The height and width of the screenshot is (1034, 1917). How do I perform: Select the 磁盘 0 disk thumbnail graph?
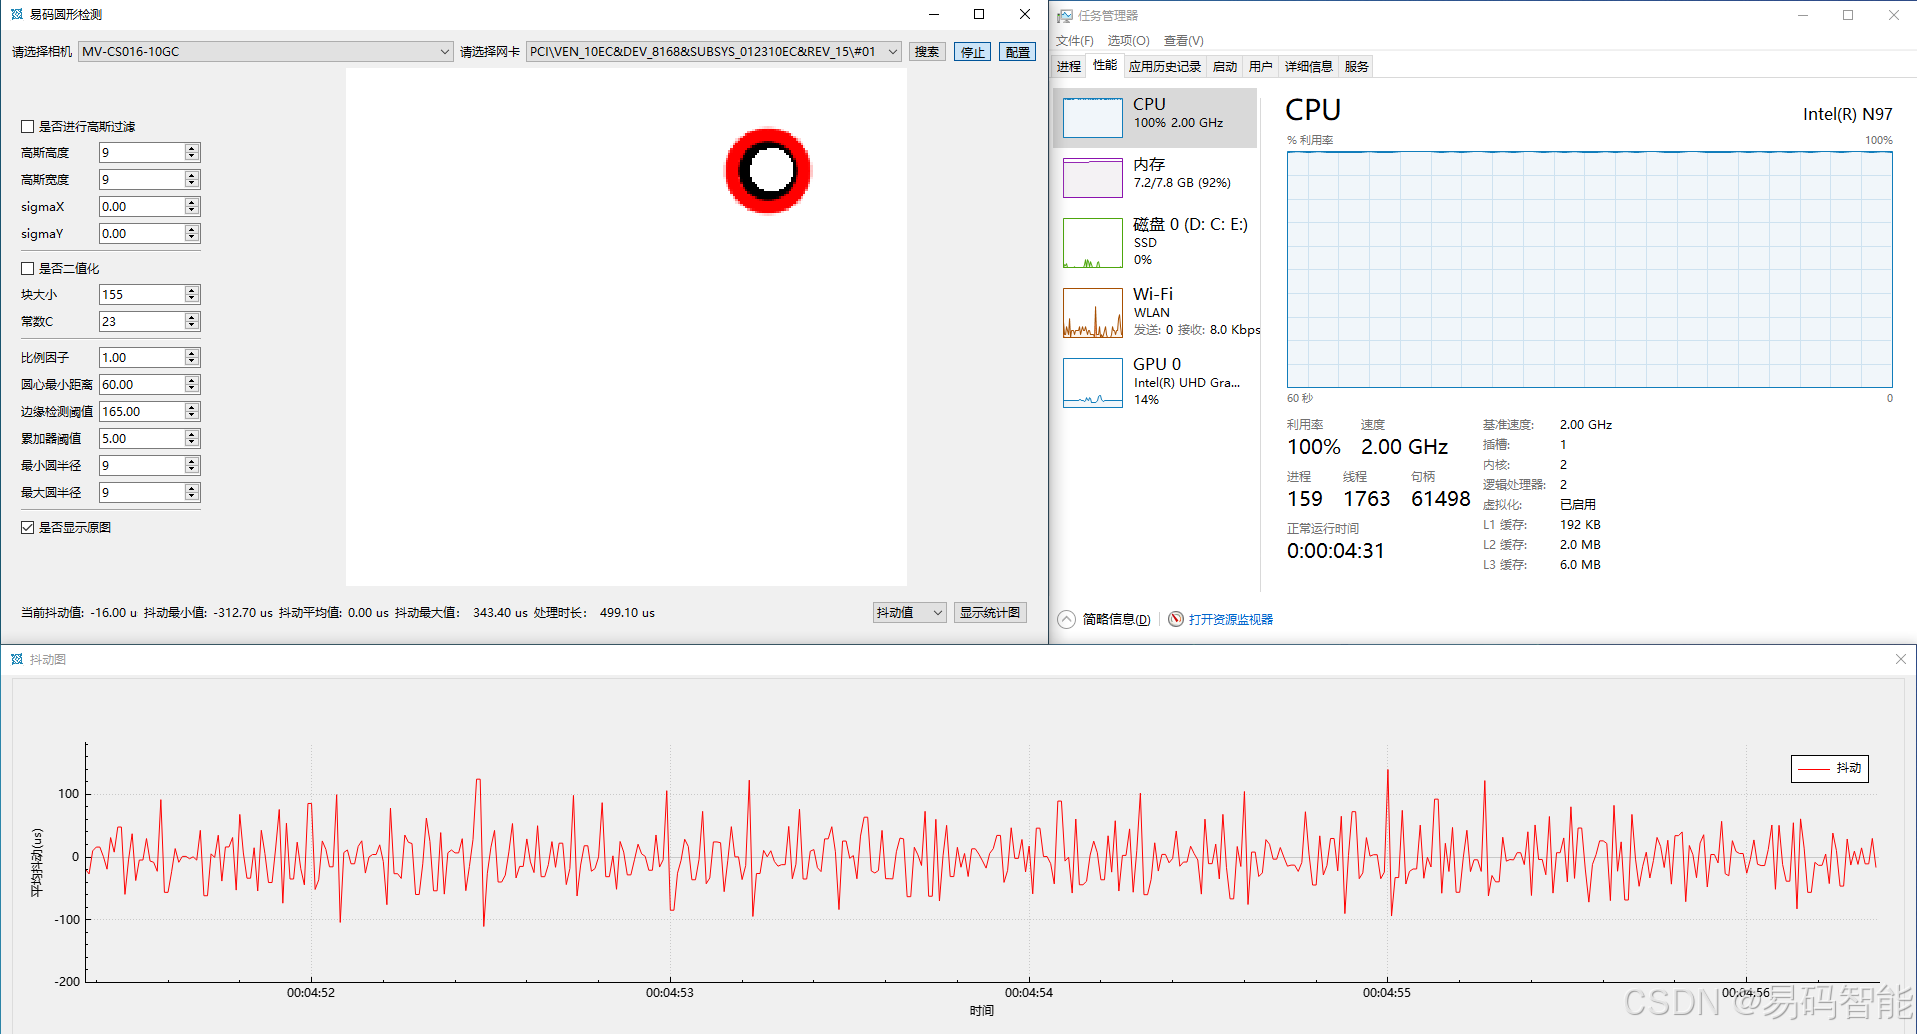coord(1092,243)
